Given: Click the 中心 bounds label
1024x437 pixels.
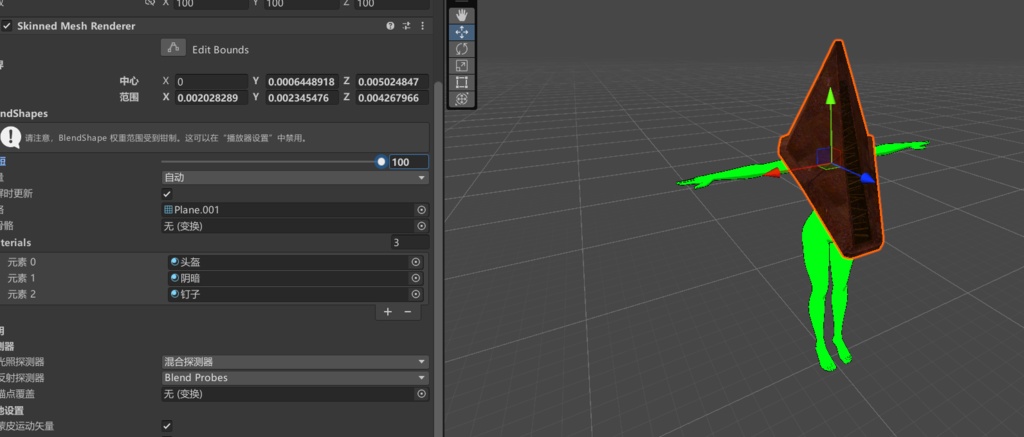Looking at the screenshot, I should pos(129,81).
